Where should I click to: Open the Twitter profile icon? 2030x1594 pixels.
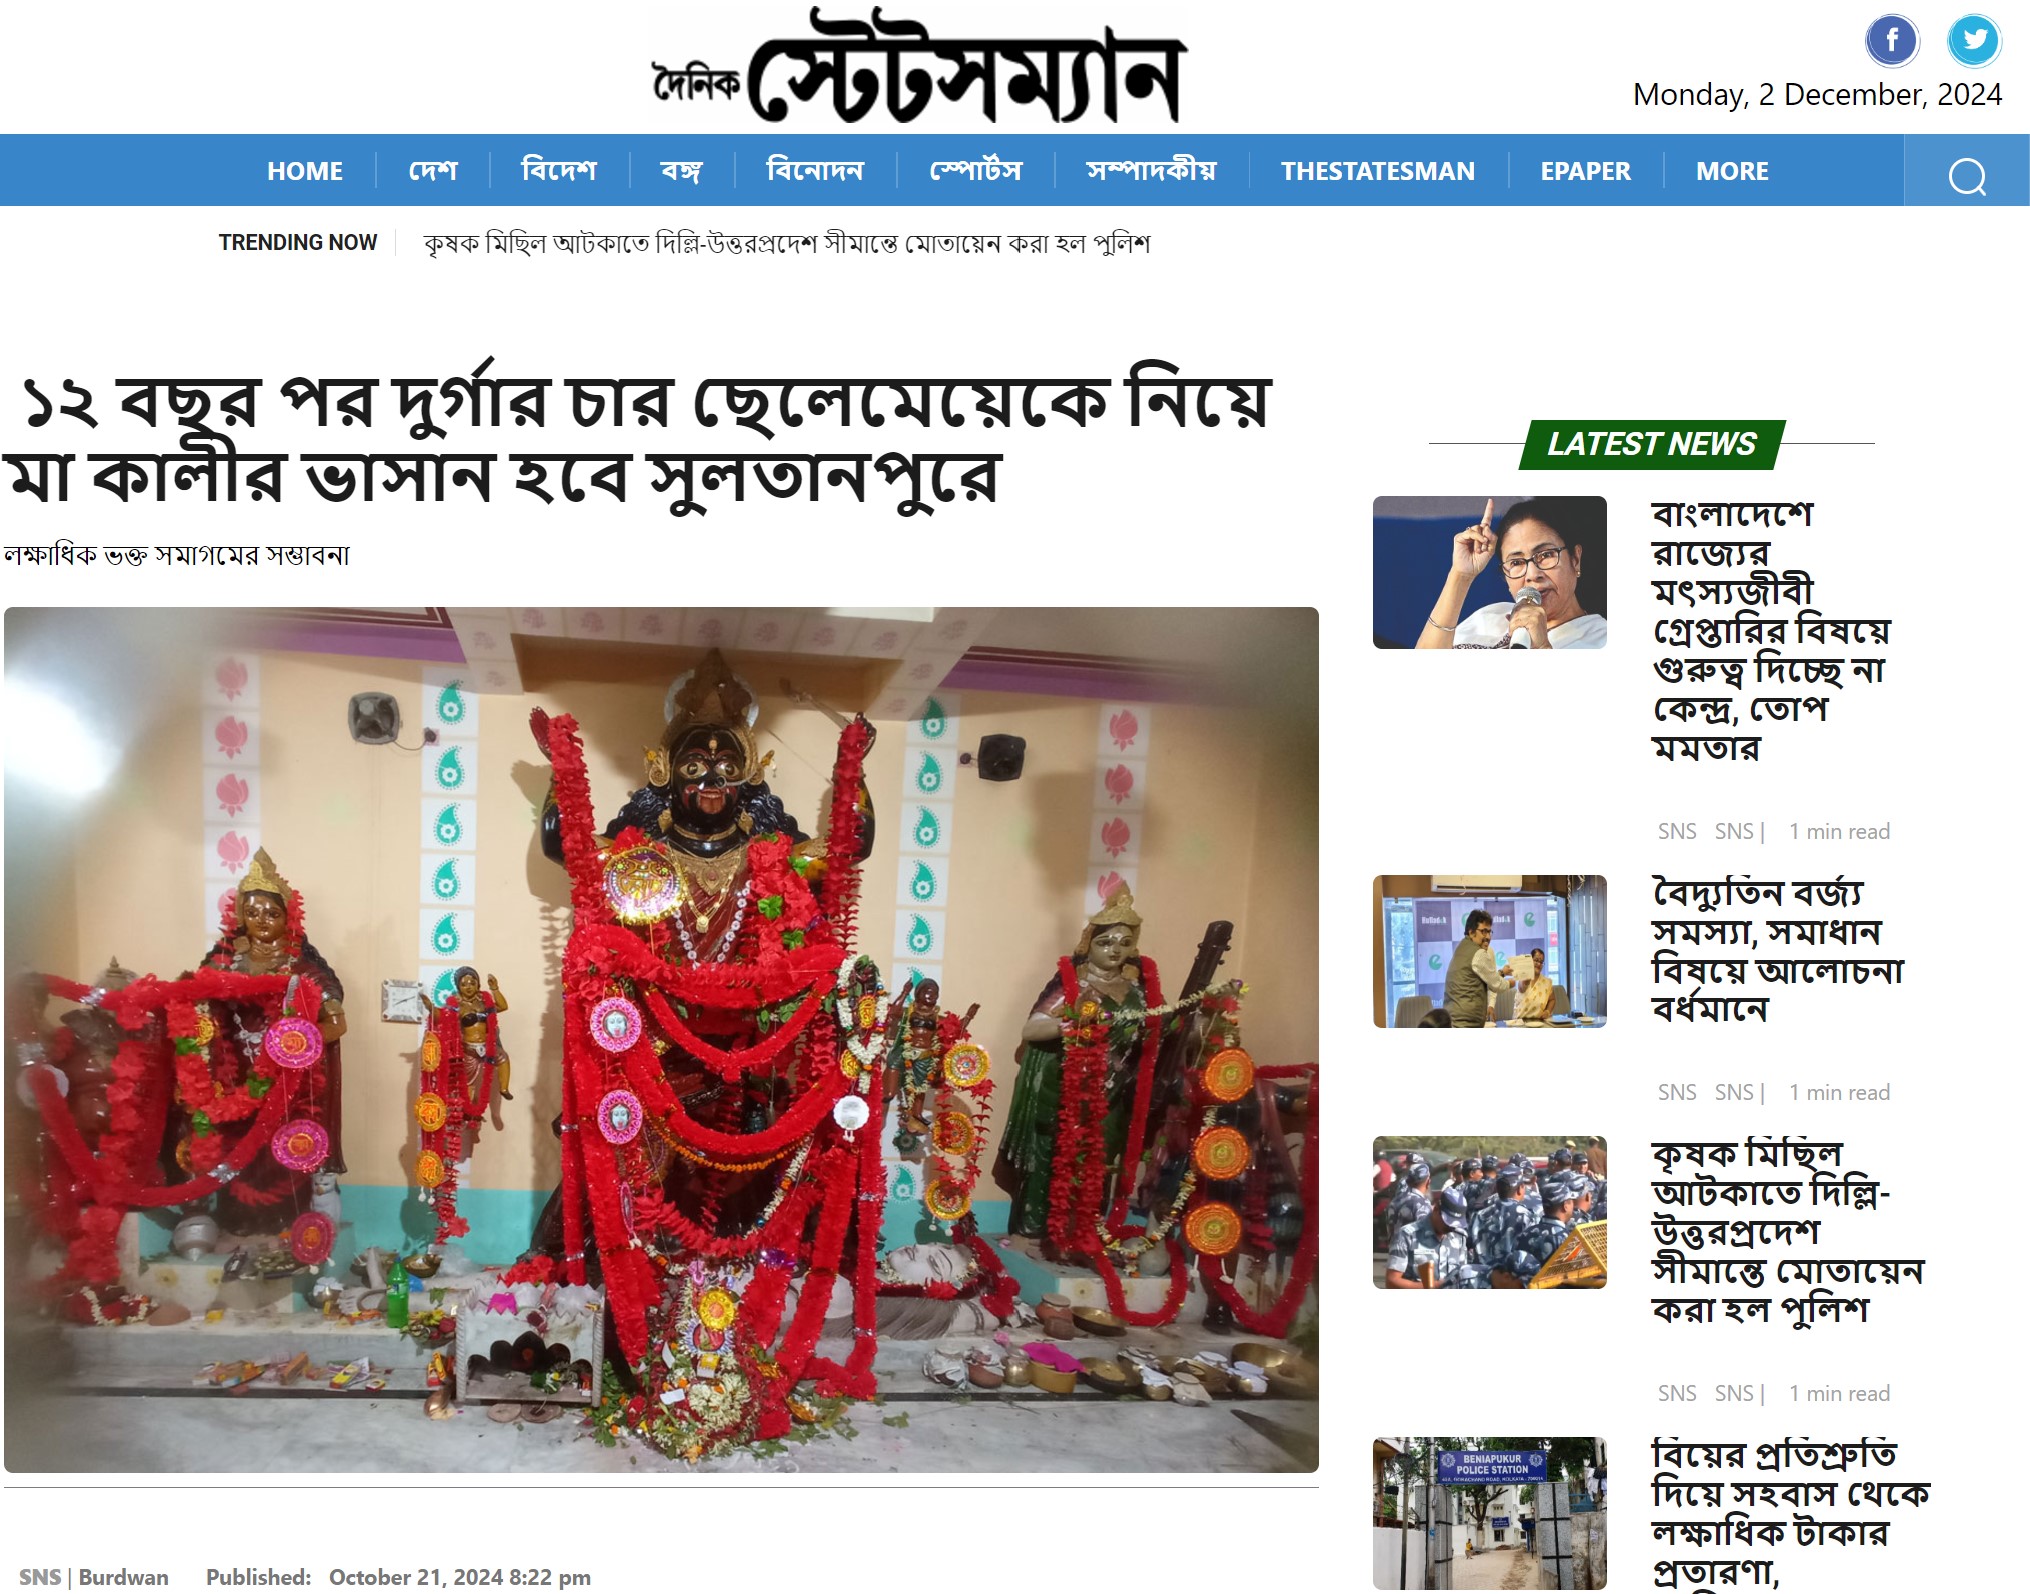coord(1974,41)
